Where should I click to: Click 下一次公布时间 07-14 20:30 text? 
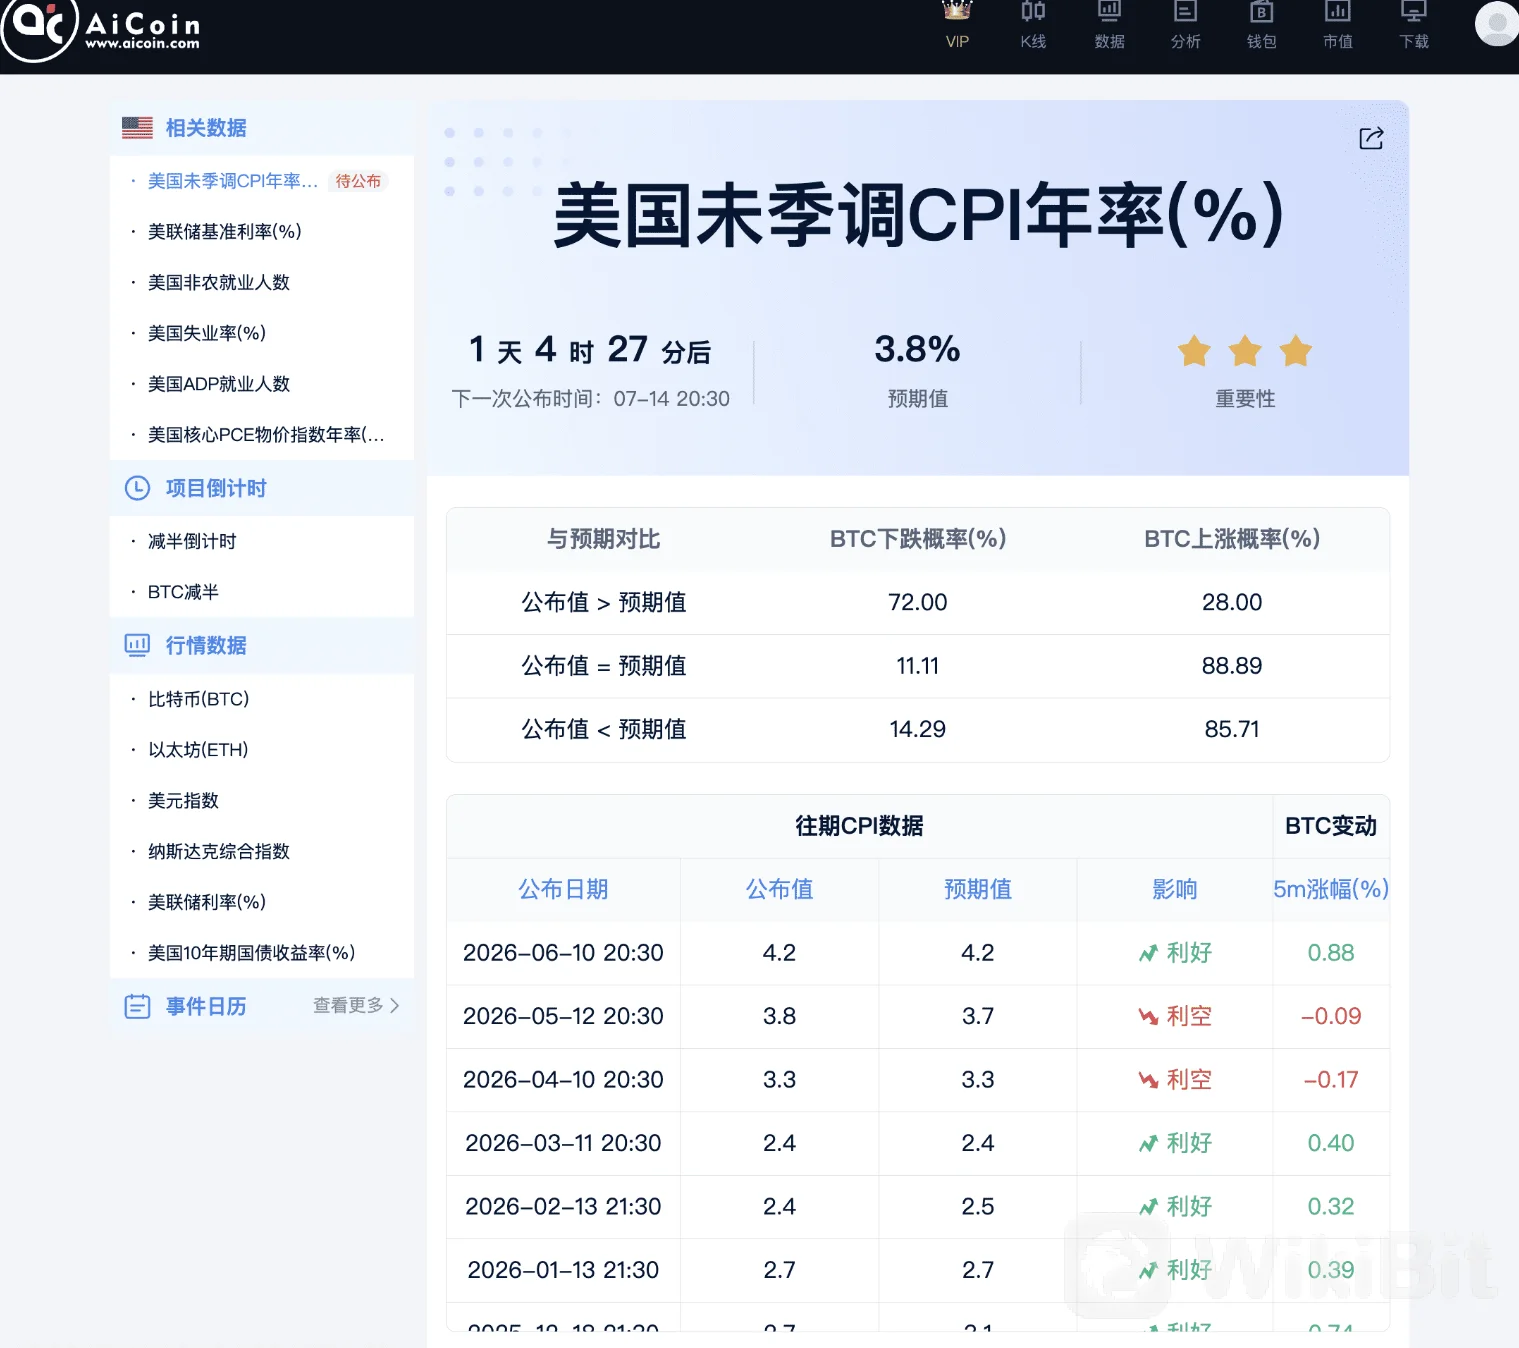point(591,399)
